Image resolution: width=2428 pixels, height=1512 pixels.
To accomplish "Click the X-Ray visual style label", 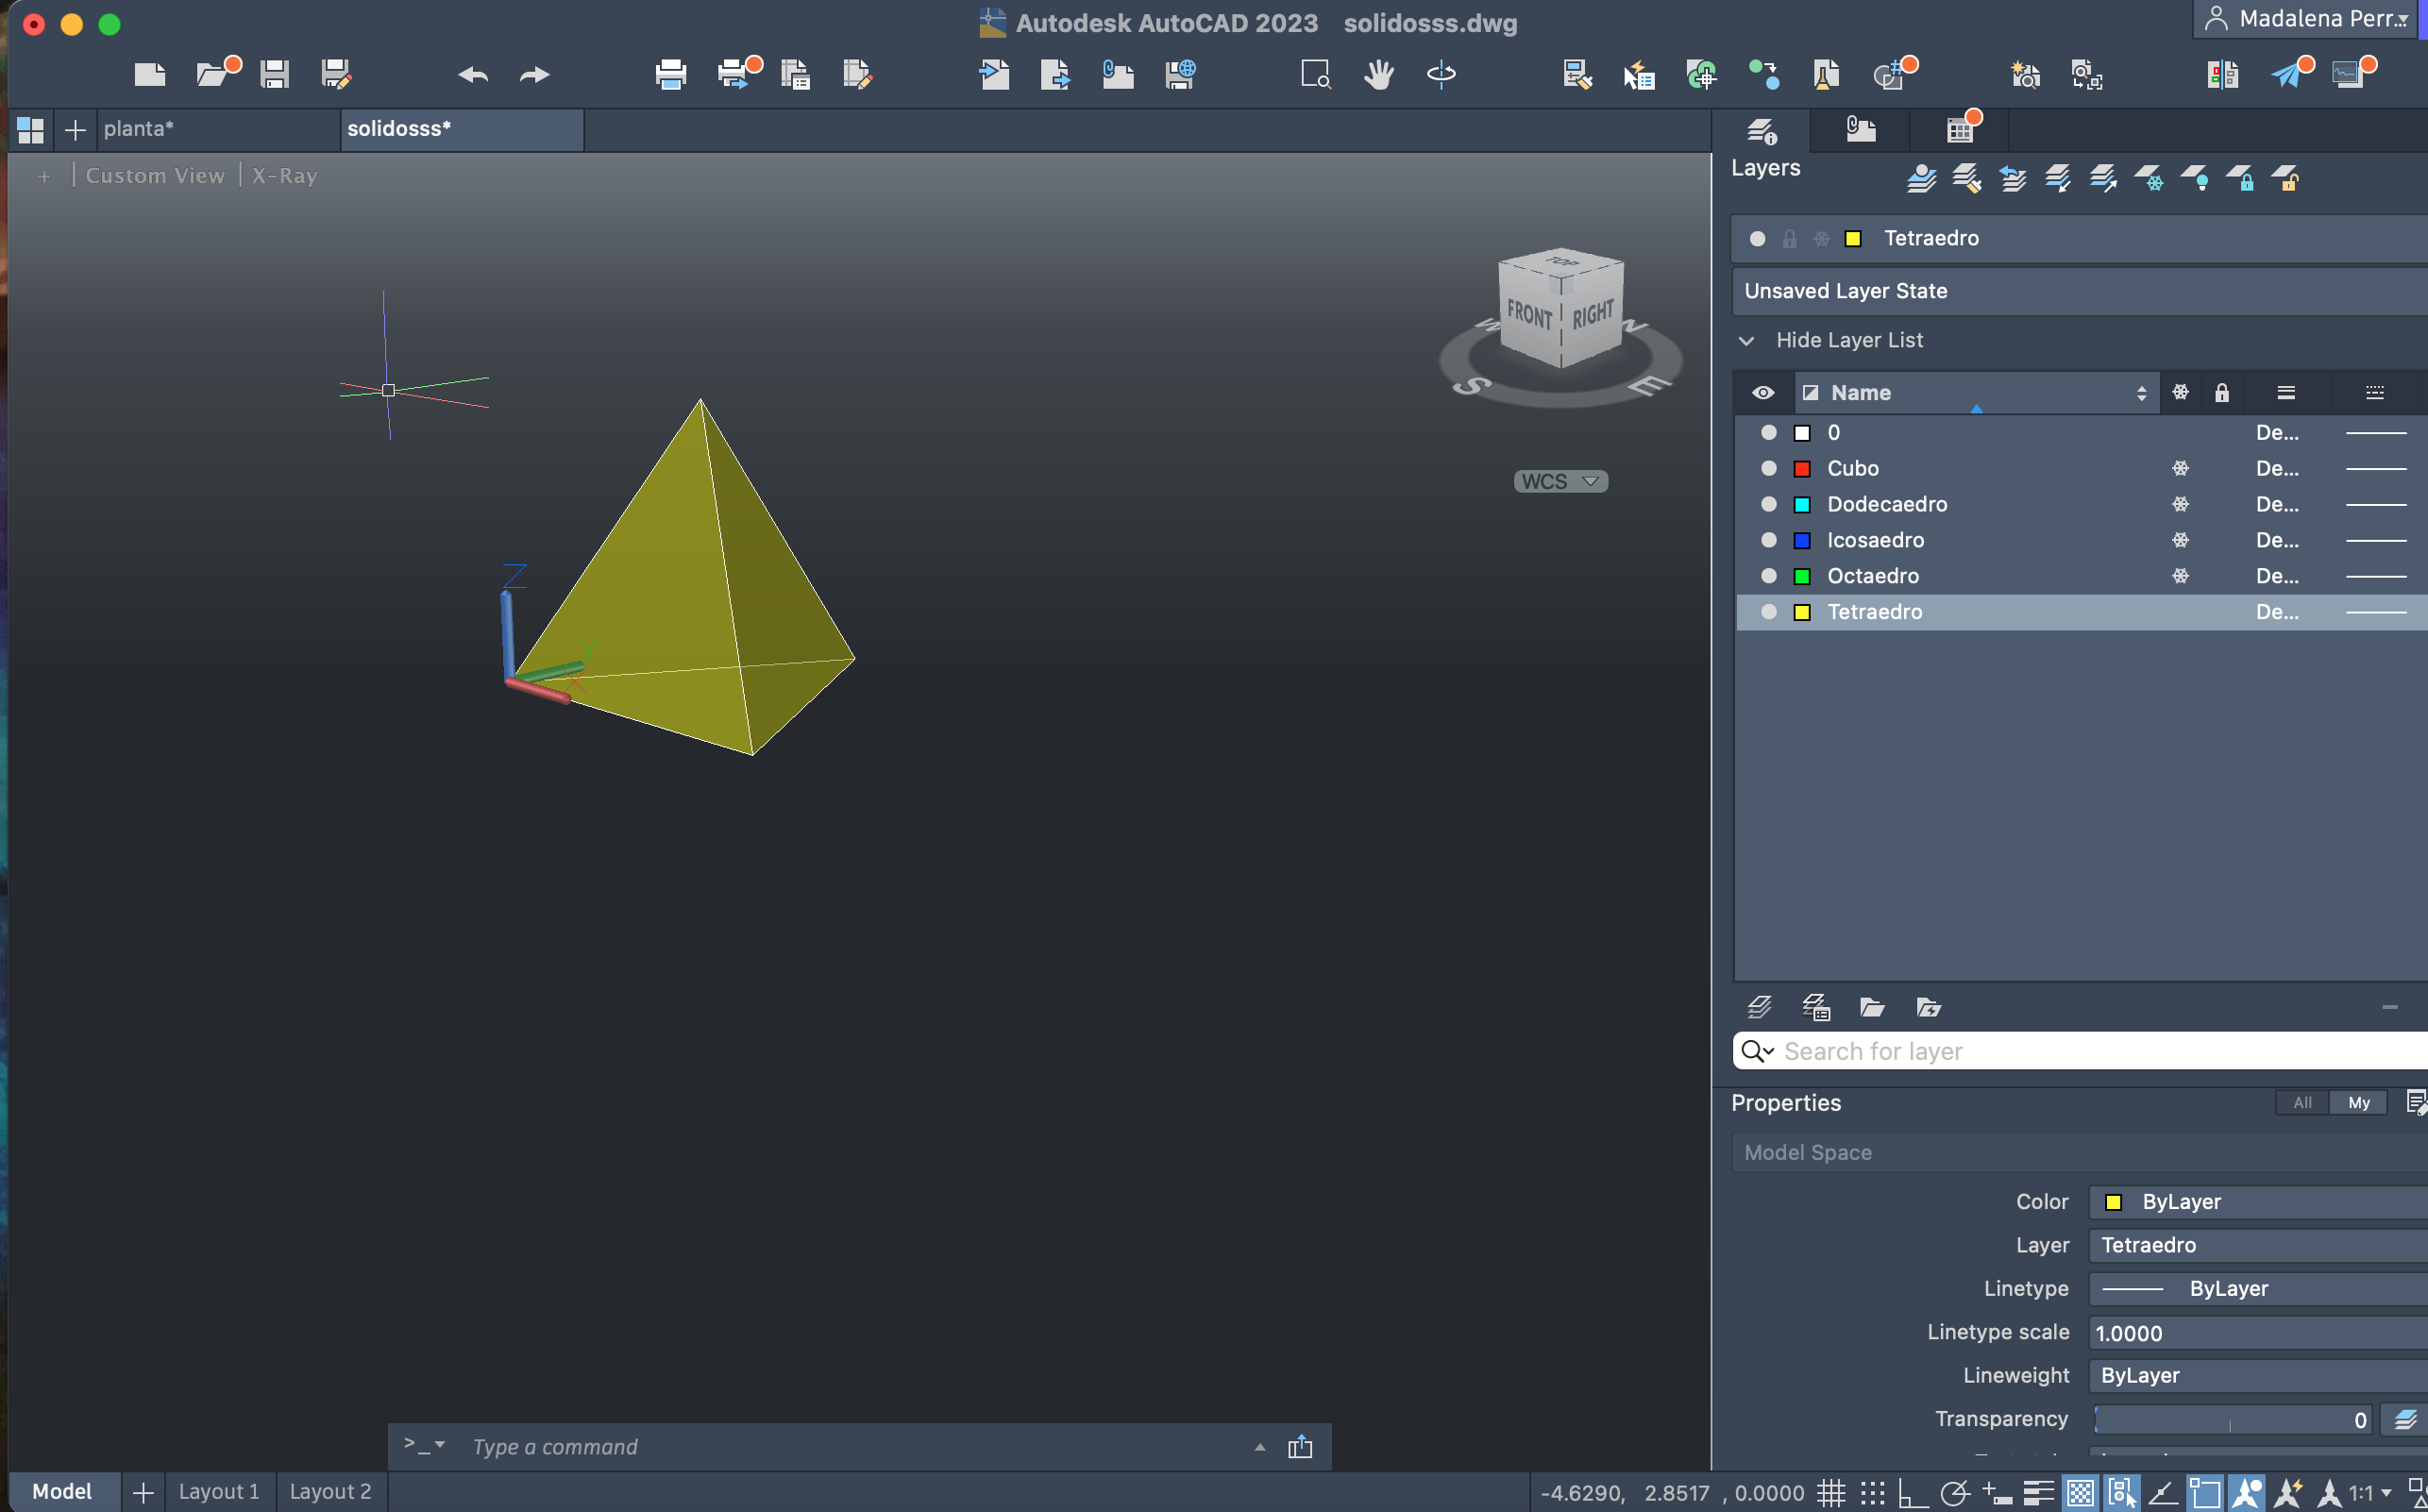I will (x=284, y=176).
